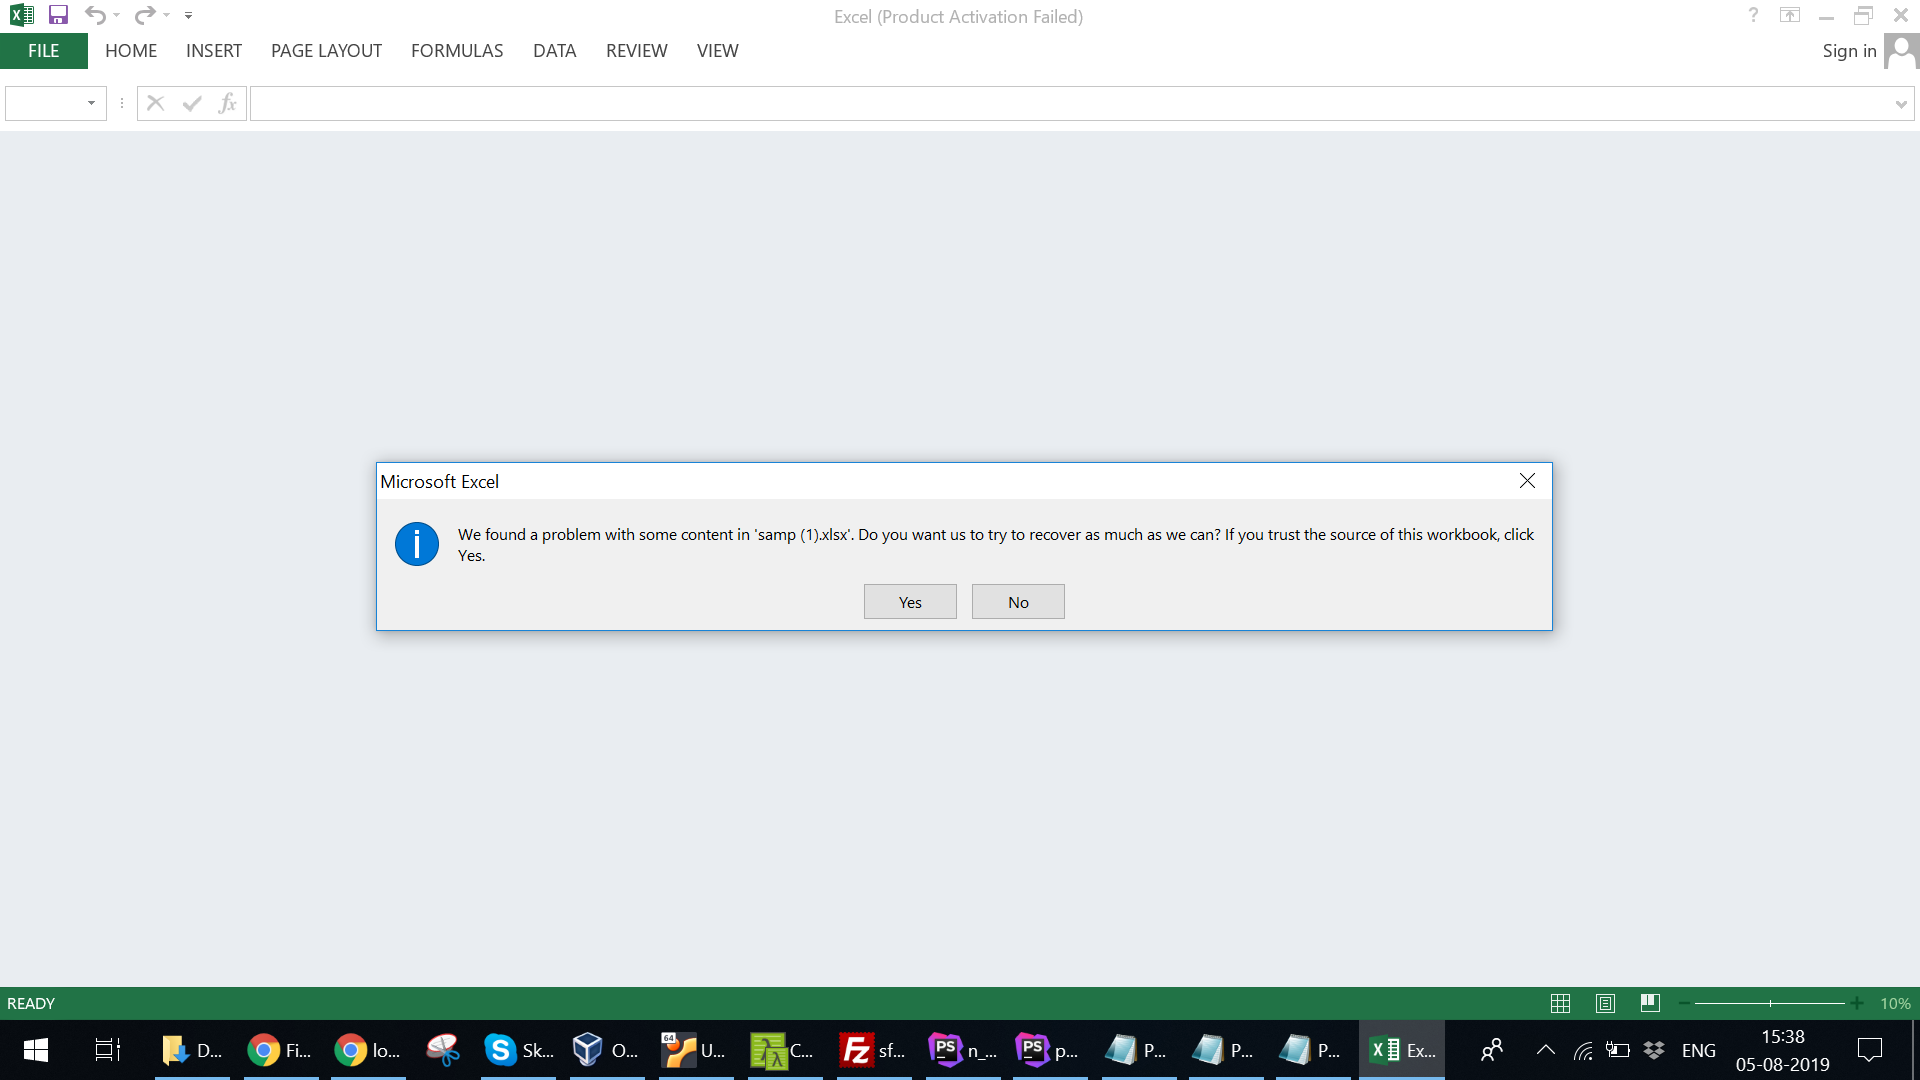The width and height of the screenshot is (1920, 1080).
Task: Click Yes to recover the workbook
Action: click(909, 602)
